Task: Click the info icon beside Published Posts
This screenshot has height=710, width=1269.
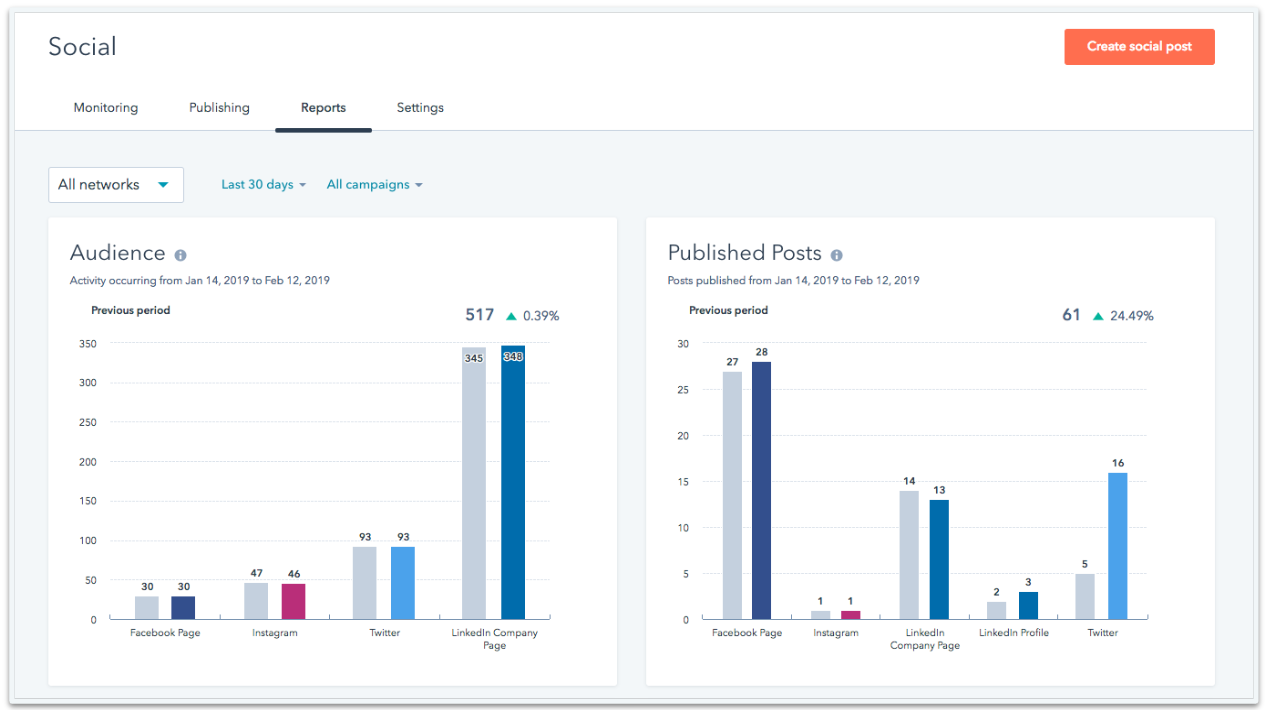Action: coord(837,255)
